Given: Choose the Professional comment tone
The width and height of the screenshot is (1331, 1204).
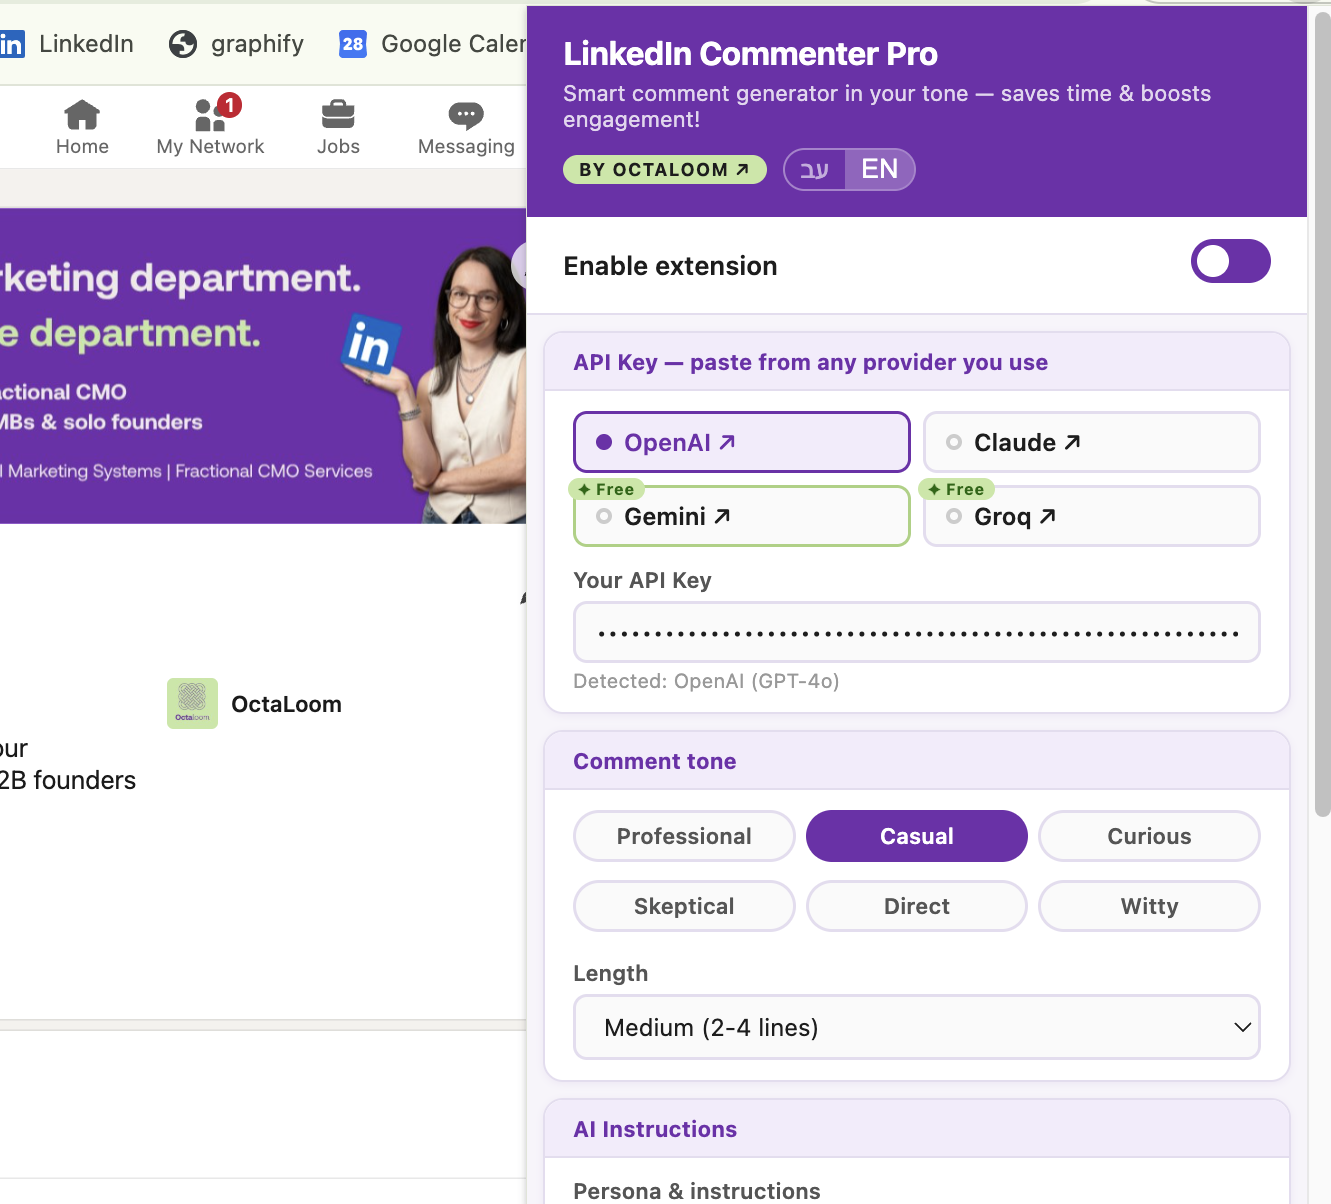Looking at the screenshot, I should coord(684,836).
